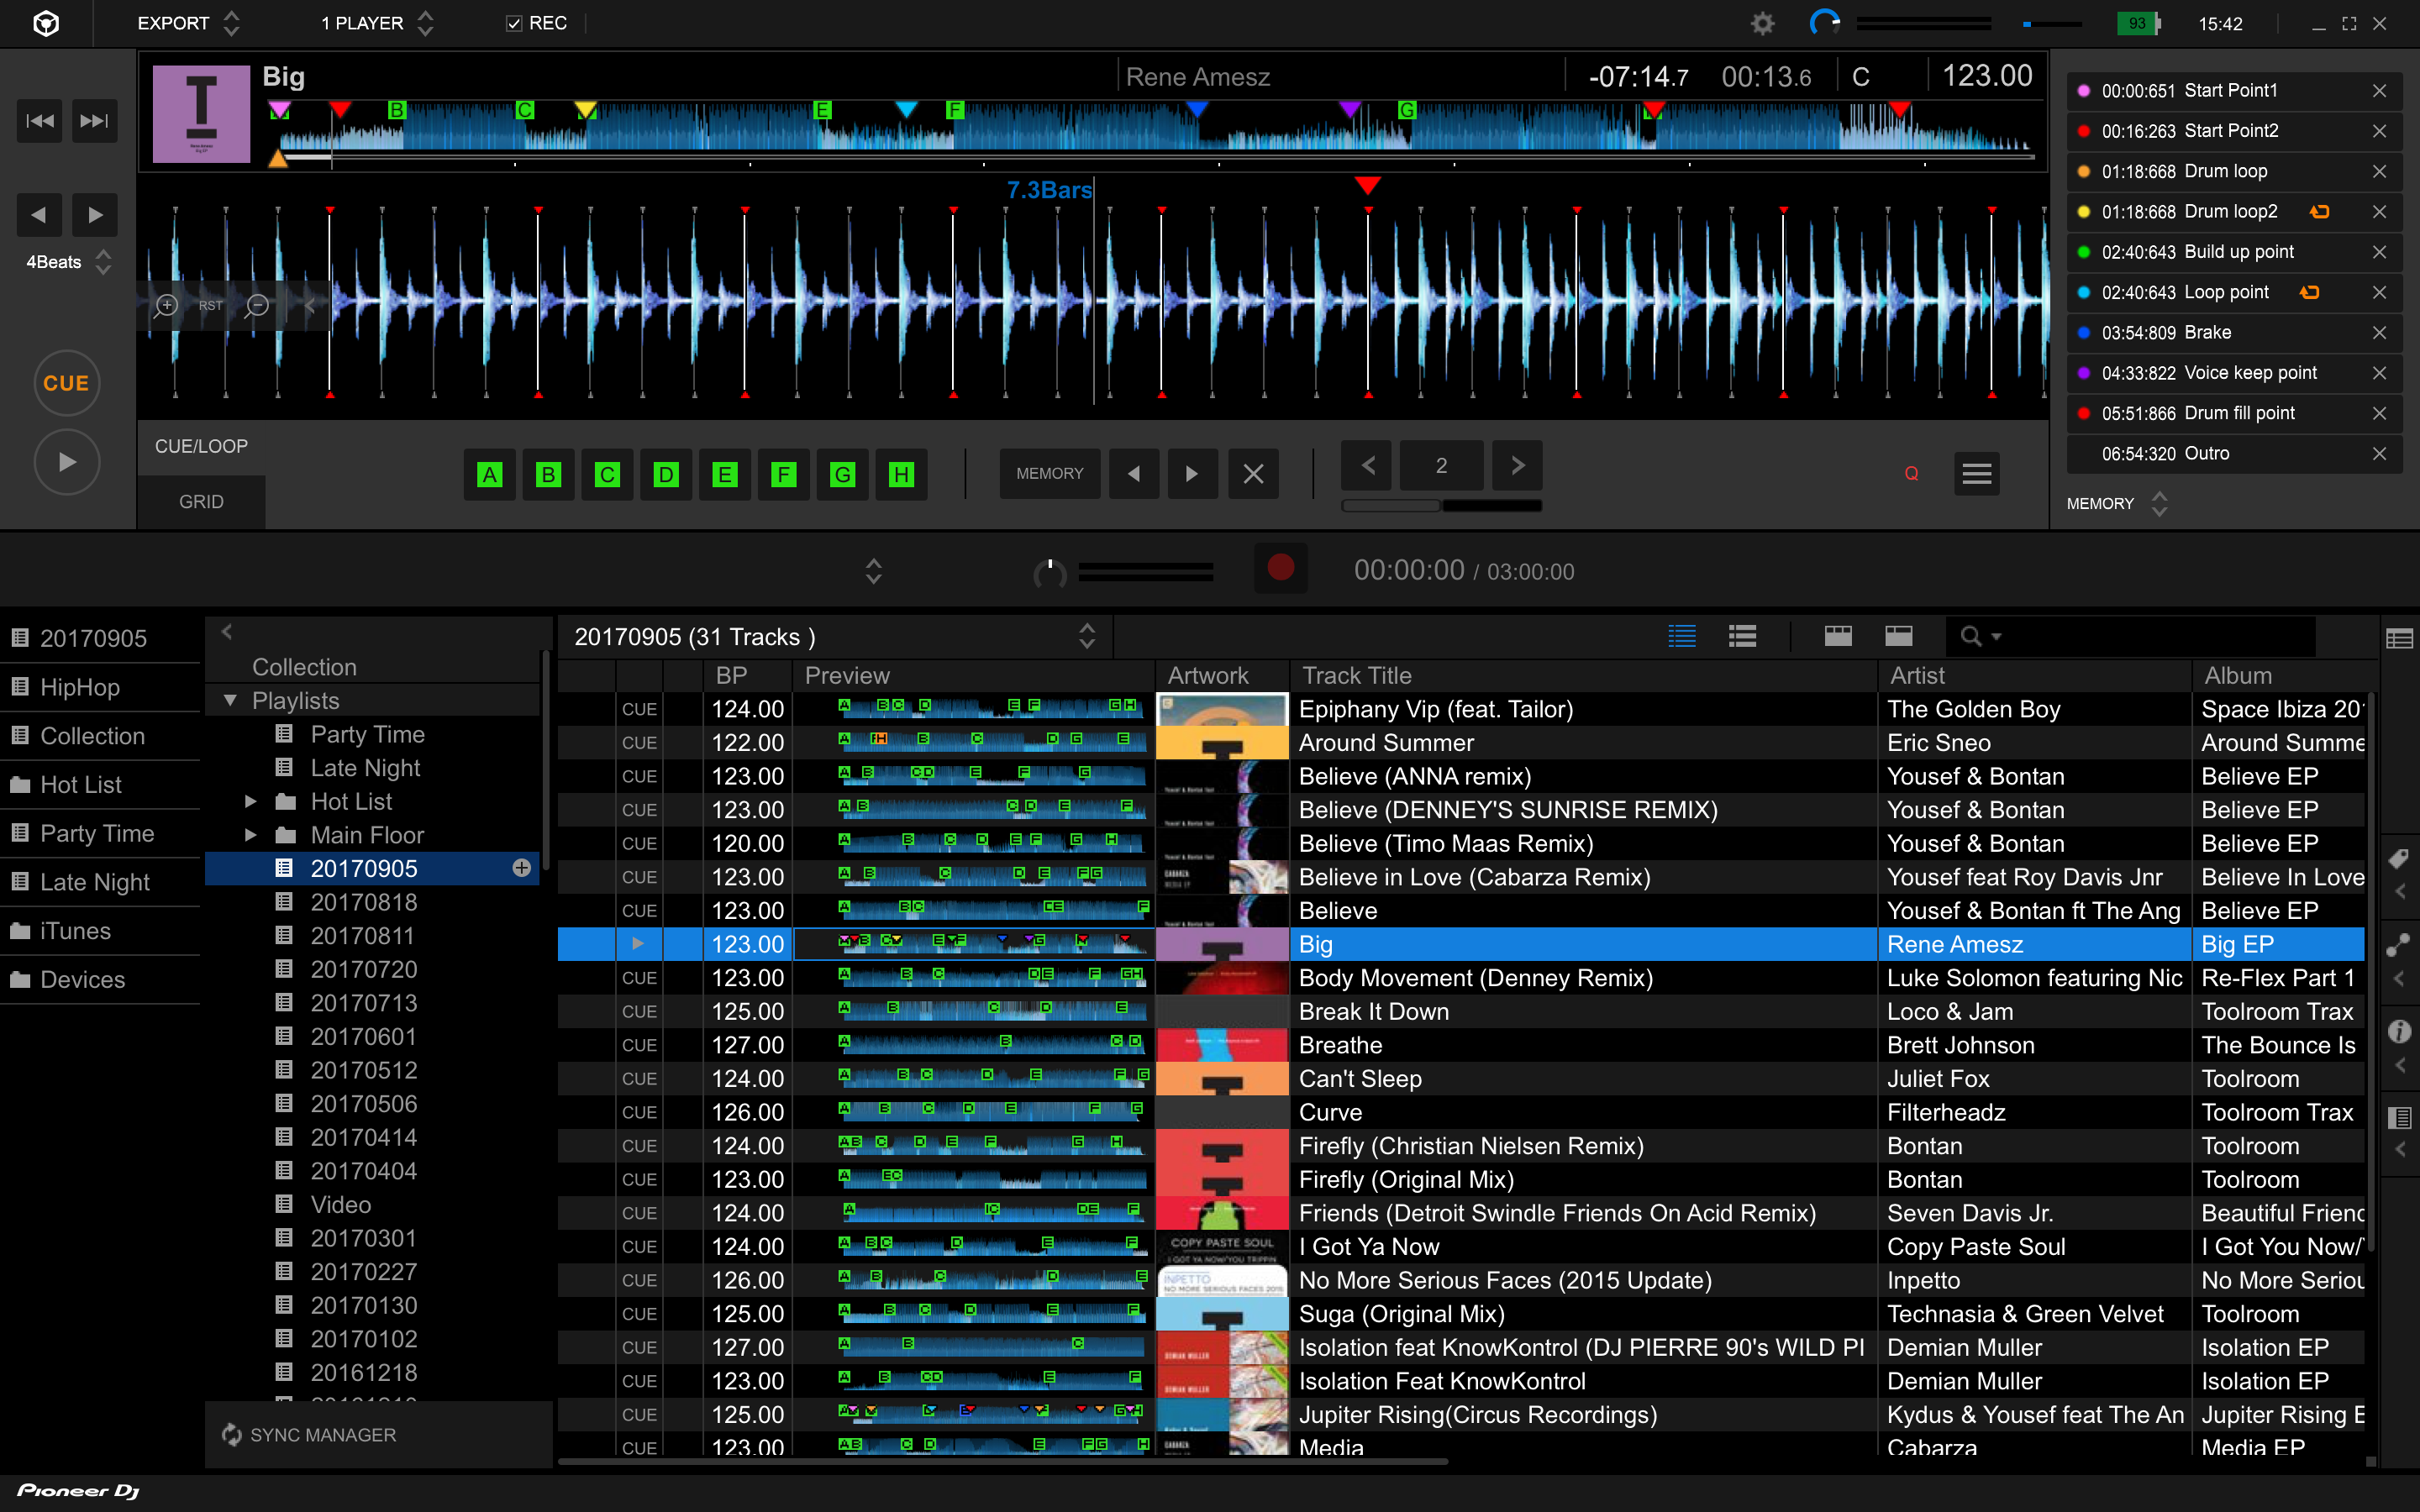Viewport: 2420px width, 1512px height.
Task: Click the quantize Q icon
Action: click(1911, 473)
